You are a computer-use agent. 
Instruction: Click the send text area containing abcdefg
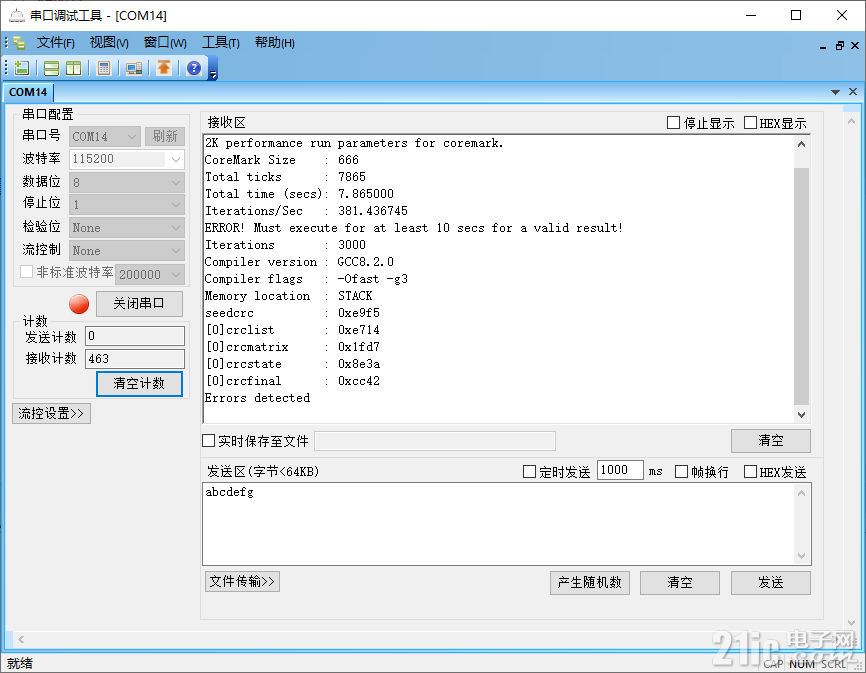[x=499, y=524]
